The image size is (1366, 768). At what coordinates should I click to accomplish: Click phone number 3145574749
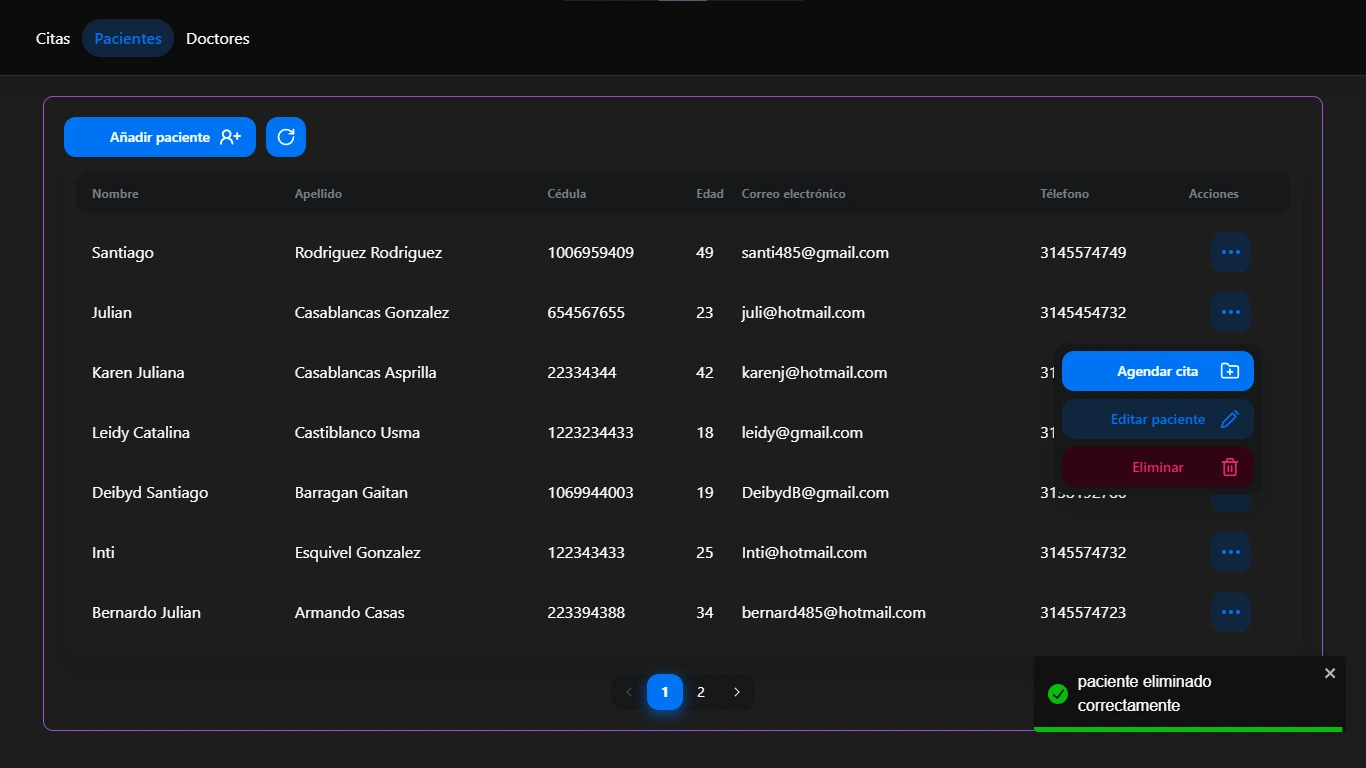[x=1083, y=252]
